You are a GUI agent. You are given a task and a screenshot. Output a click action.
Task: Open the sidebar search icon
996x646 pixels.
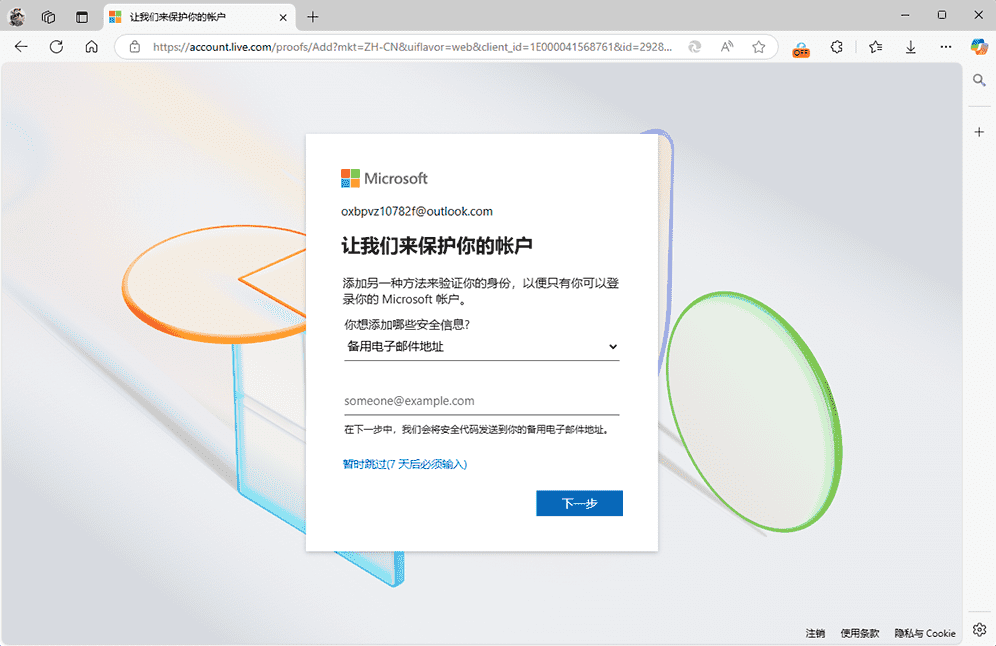[979, 80]
